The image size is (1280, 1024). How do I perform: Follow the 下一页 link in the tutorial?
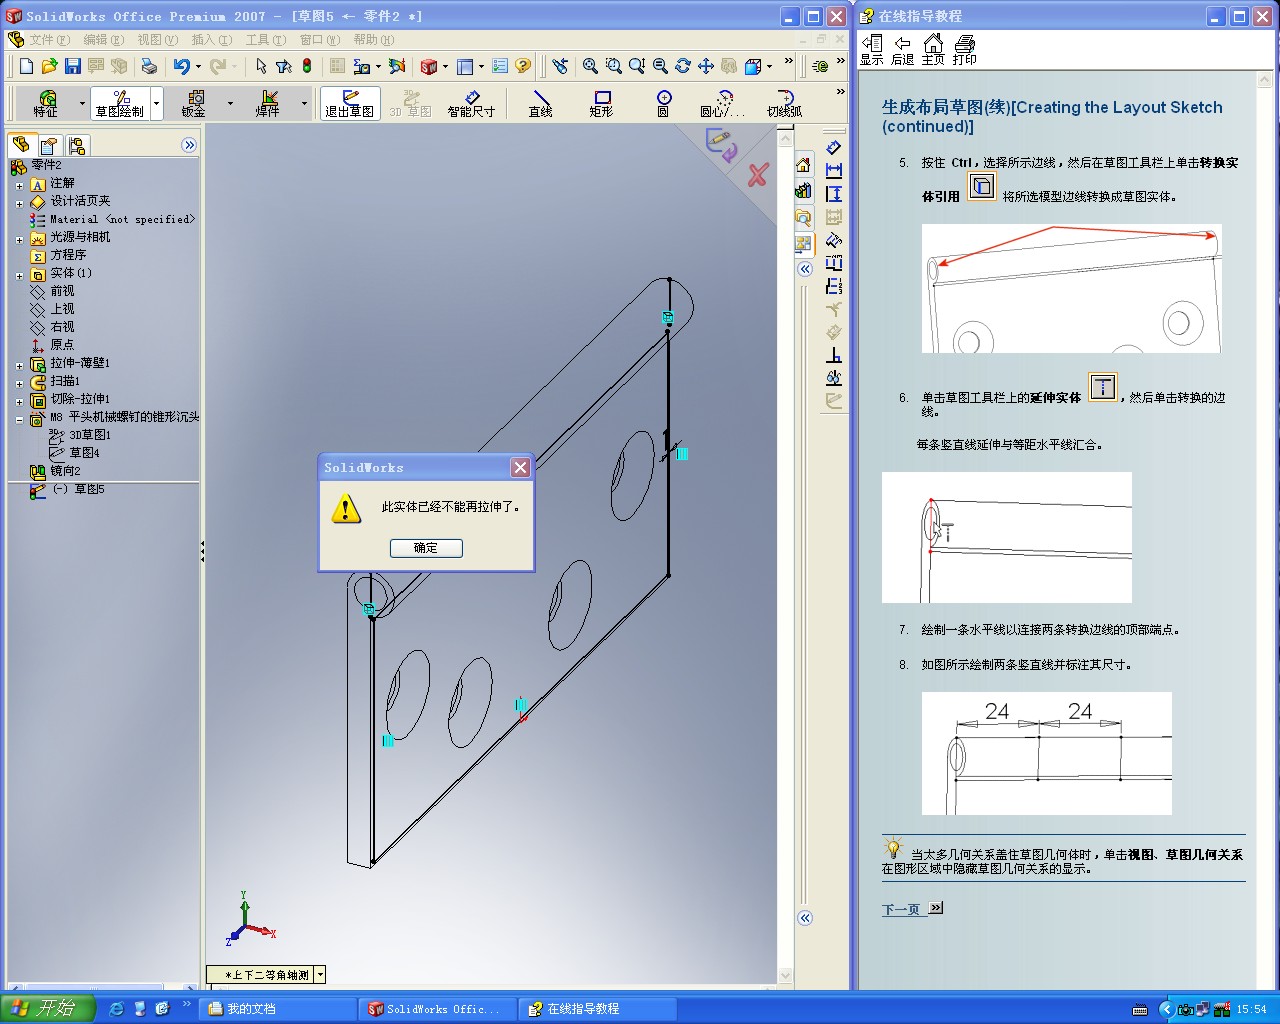click(901, 909)
